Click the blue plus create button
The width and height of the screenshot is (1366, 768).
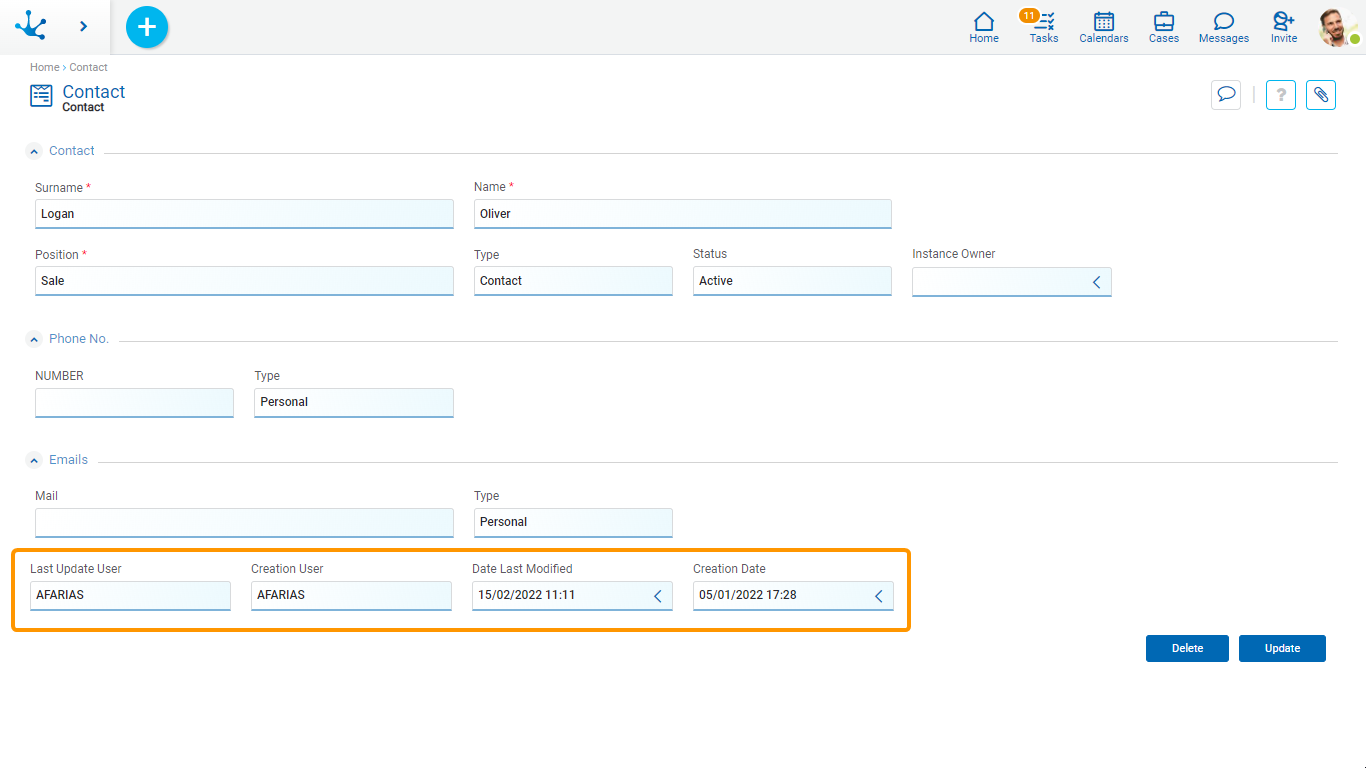(147, 27)
